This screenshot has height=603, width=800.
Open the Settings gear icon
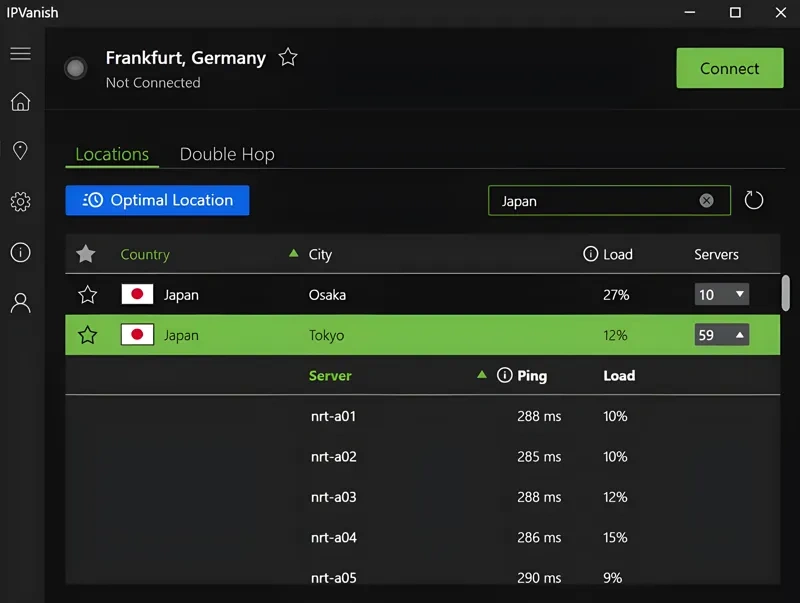tap(20, 202)
